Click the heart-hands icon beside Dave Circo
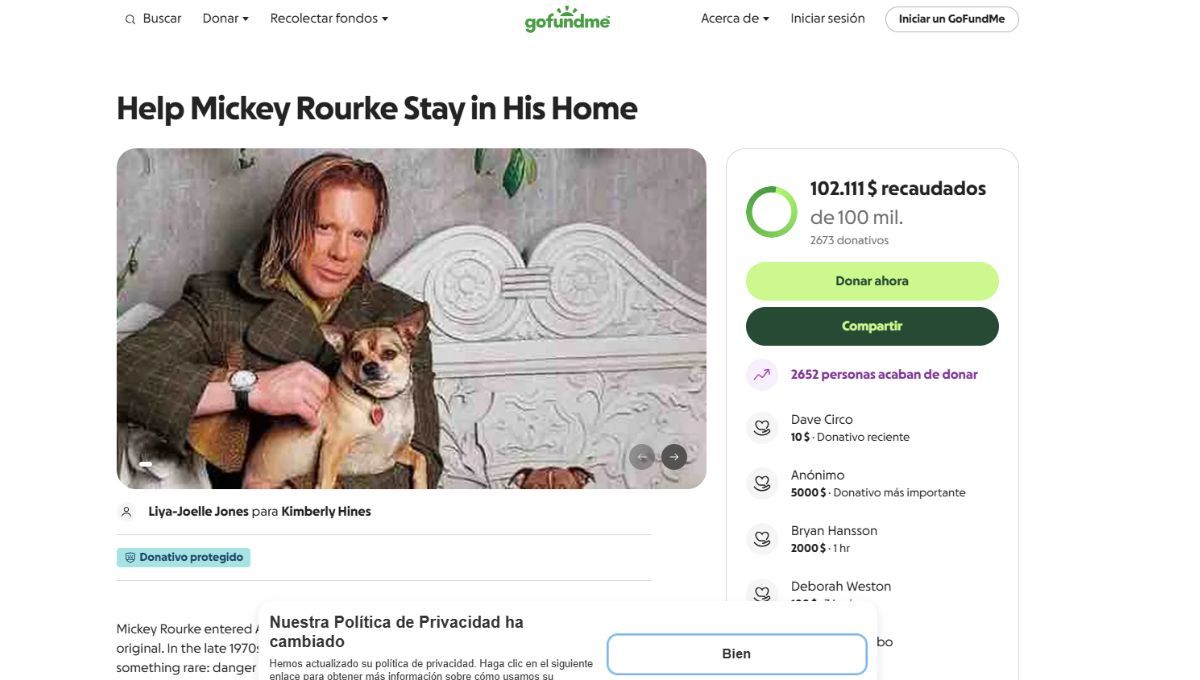The height and width of the screenshot is (680, 1200). coord(762,427)
